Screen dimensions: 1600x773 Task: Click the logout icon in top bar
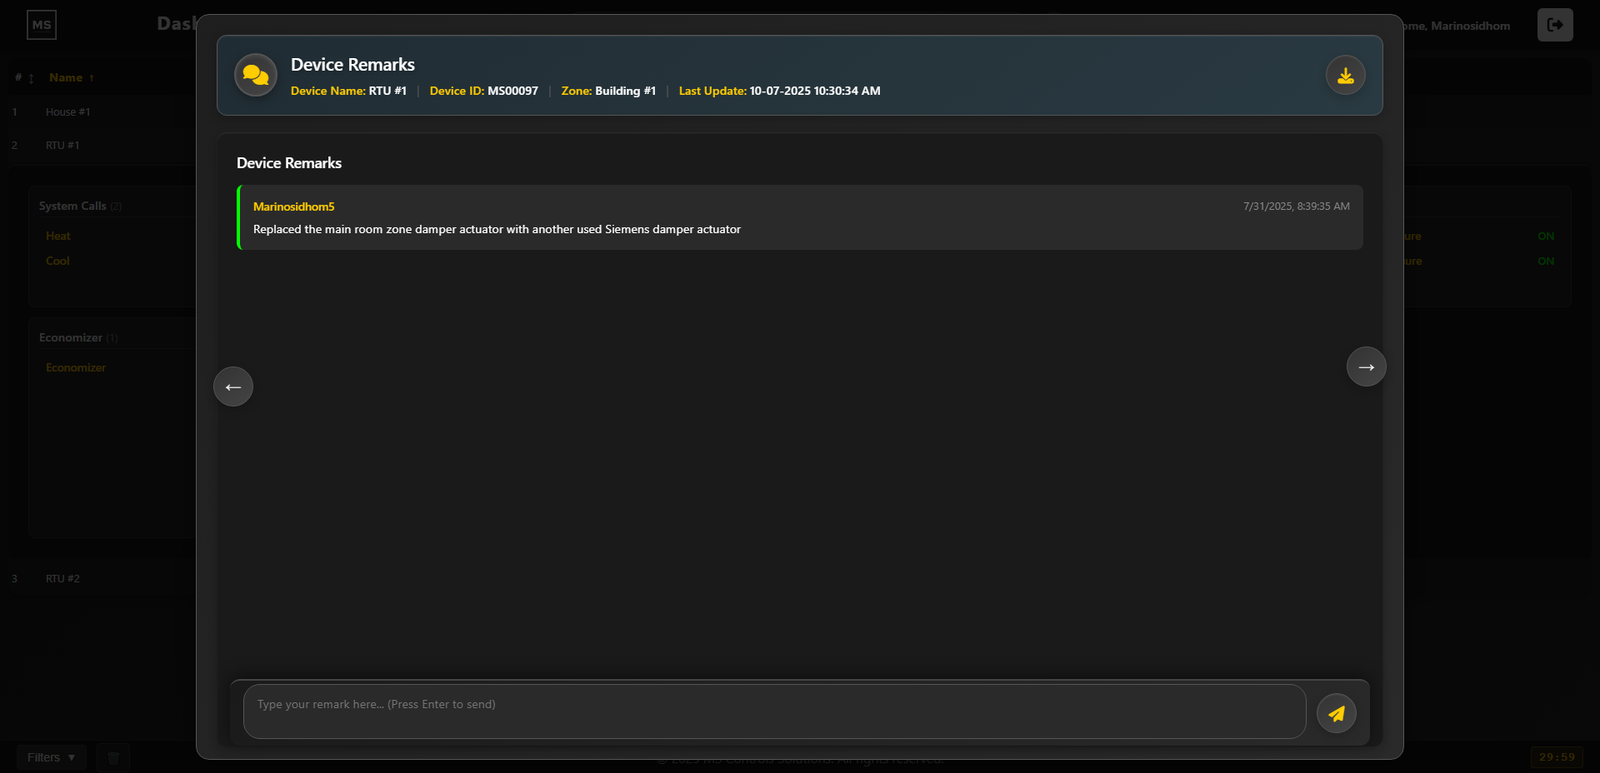(x=1555, y=25)
